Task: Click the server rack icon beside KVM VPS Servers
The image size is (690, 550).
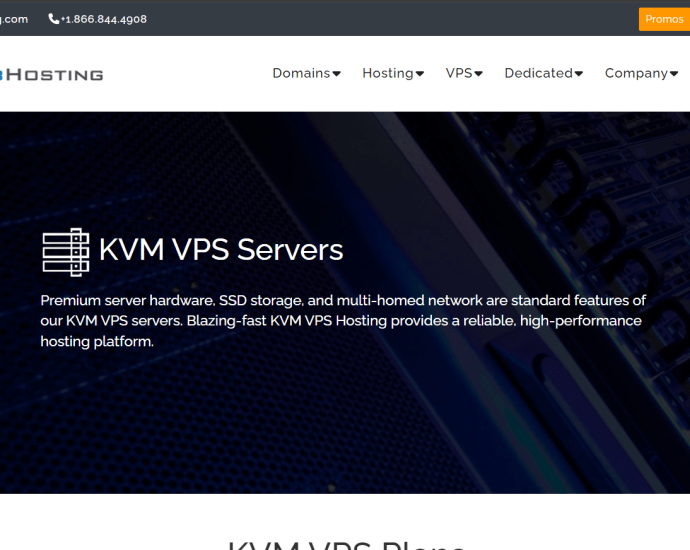Action: [66, 252]
